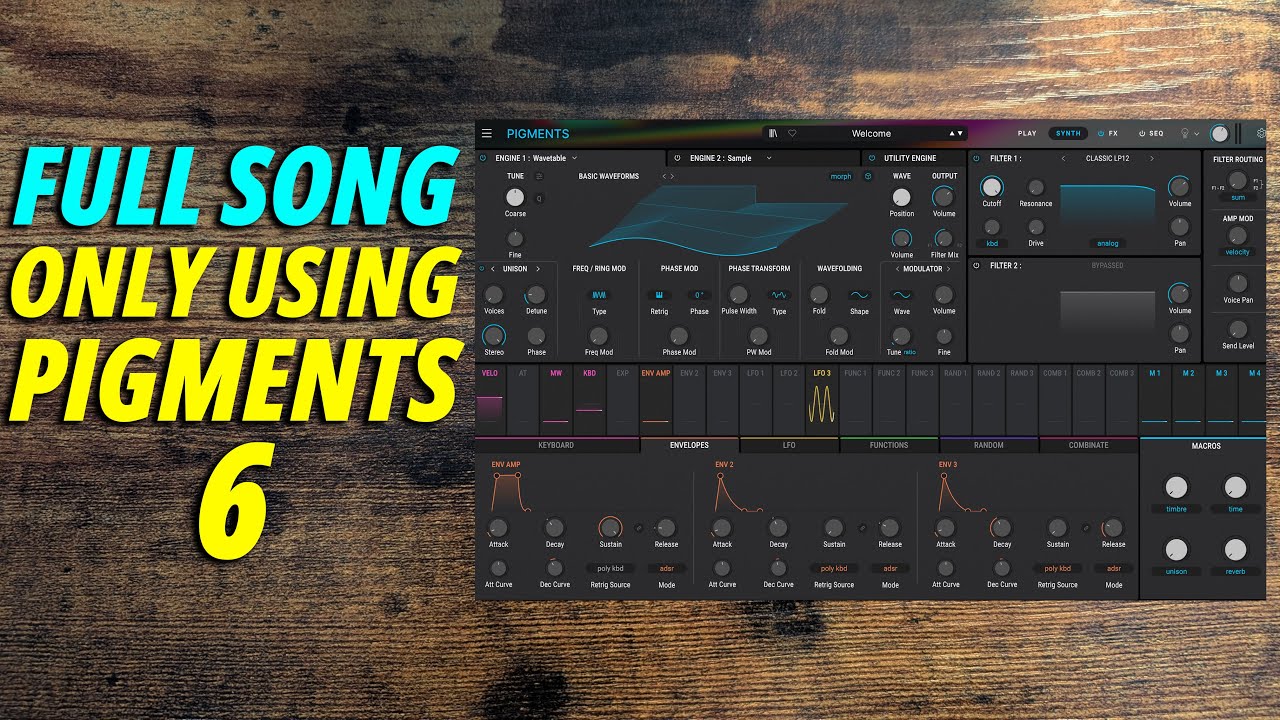
Task: Toggle the Unison power button
Action: pos(481,268)
